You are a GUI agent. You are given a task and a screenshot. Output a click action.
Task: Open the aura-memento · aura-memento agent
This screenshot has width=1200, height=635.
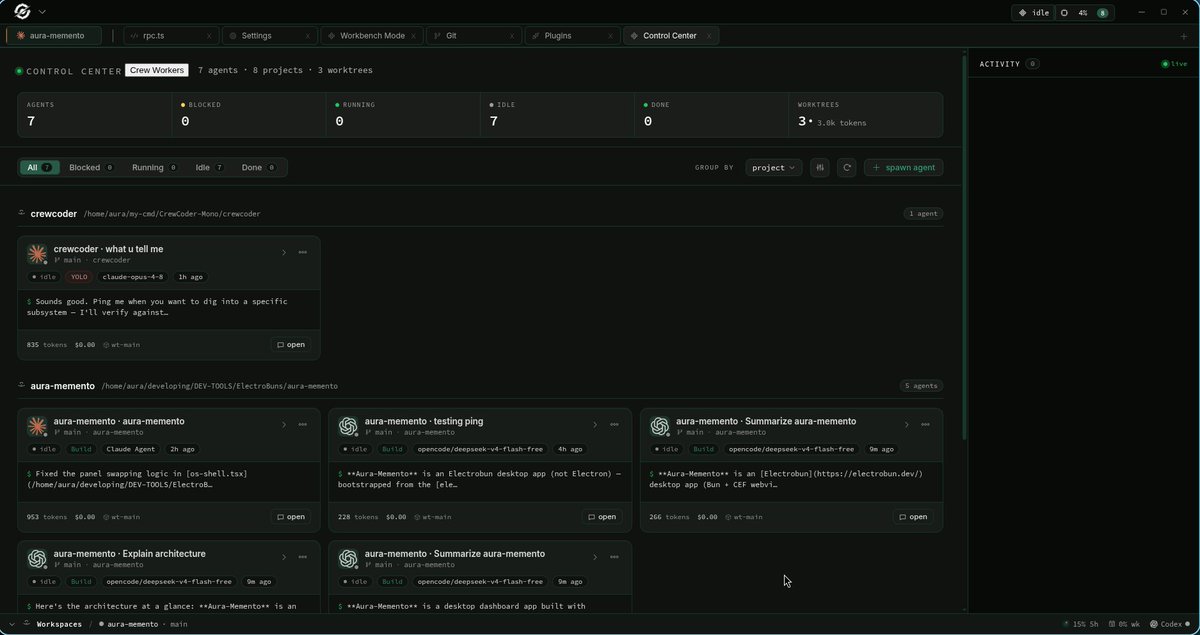(x=291, y=517)
